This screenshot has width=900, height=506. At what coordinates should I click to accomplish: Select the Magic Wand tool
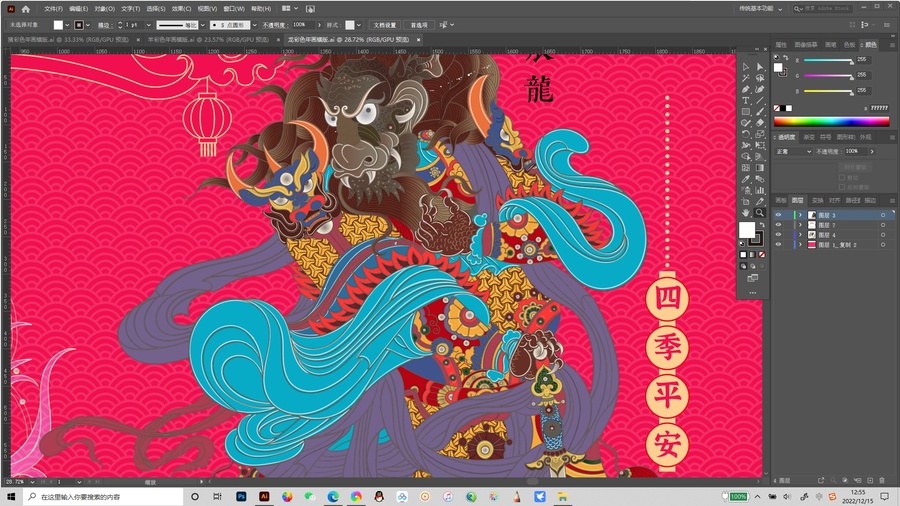pyautogui.click(x=746, y=78)
